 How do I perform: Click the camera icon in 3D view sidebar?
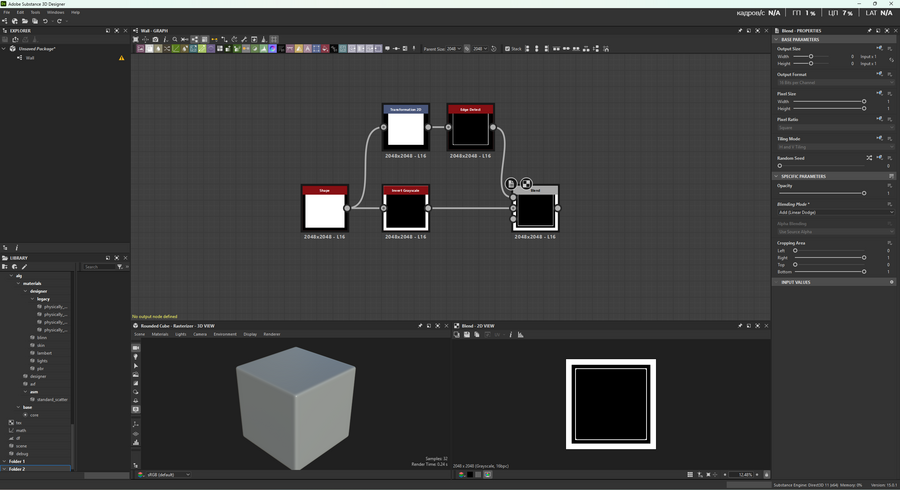coord(136,348)
